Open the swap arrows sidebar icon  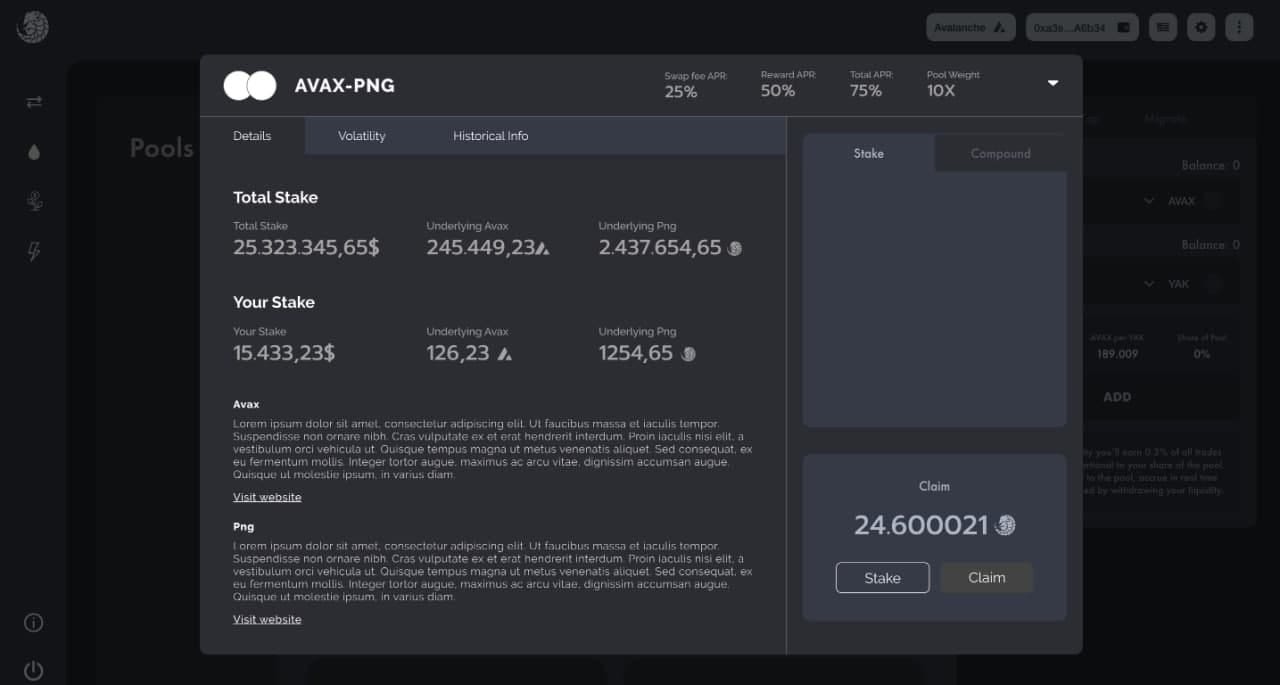pos(34,102)
